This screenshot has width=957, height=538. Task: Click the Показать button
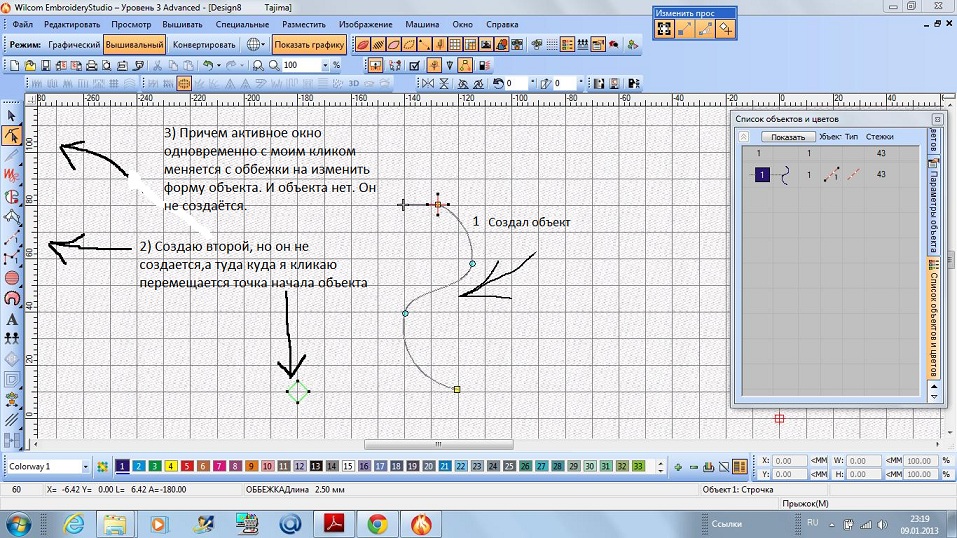pyautogui.click(x=787, y=137)
